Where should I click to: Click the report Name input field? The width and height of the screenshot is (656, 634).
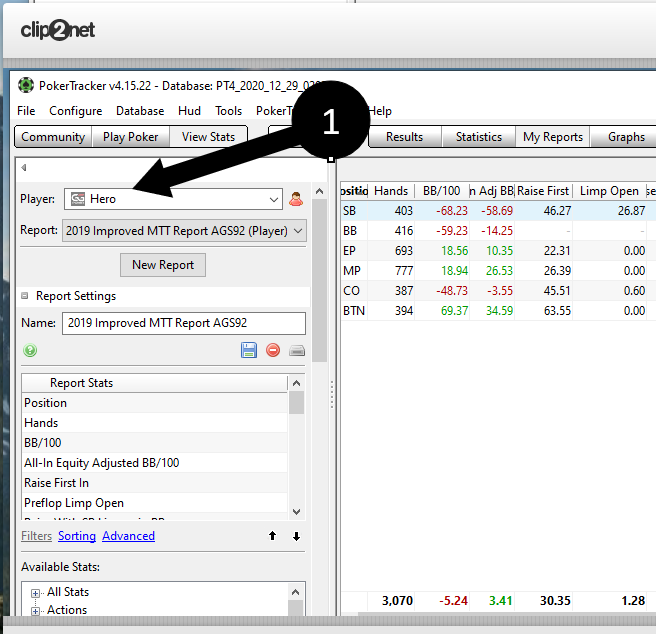184,323
